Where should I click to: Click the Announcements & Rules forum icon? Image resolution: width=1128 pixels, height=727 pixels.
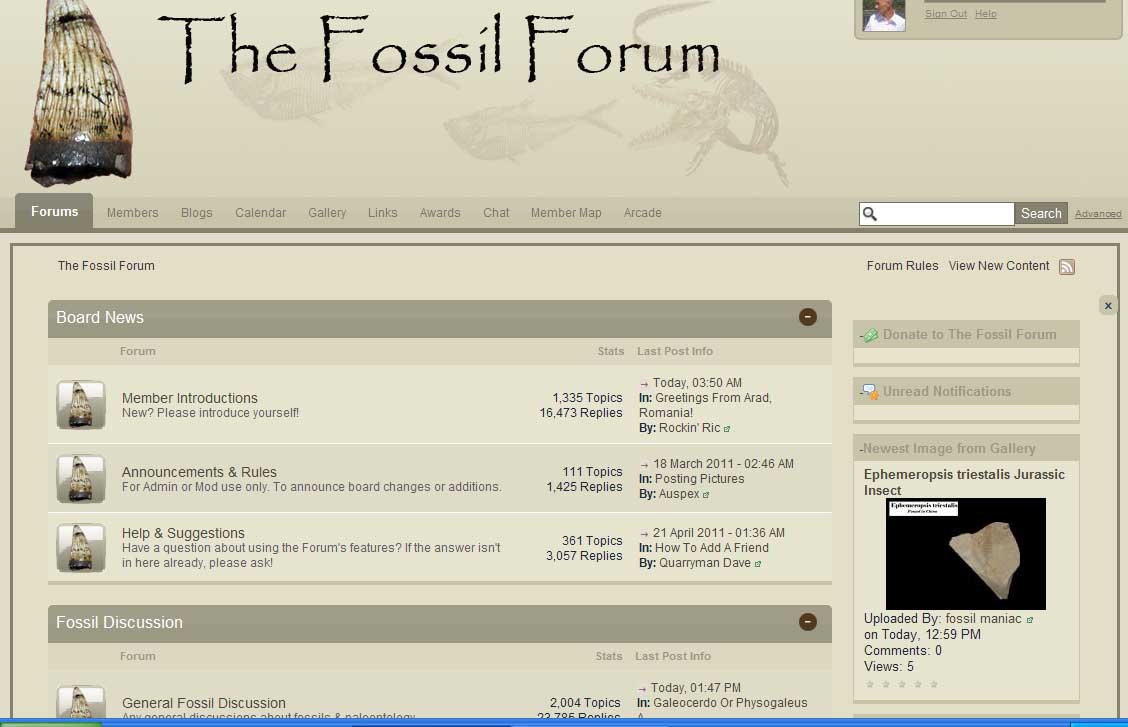coord(81,479)
